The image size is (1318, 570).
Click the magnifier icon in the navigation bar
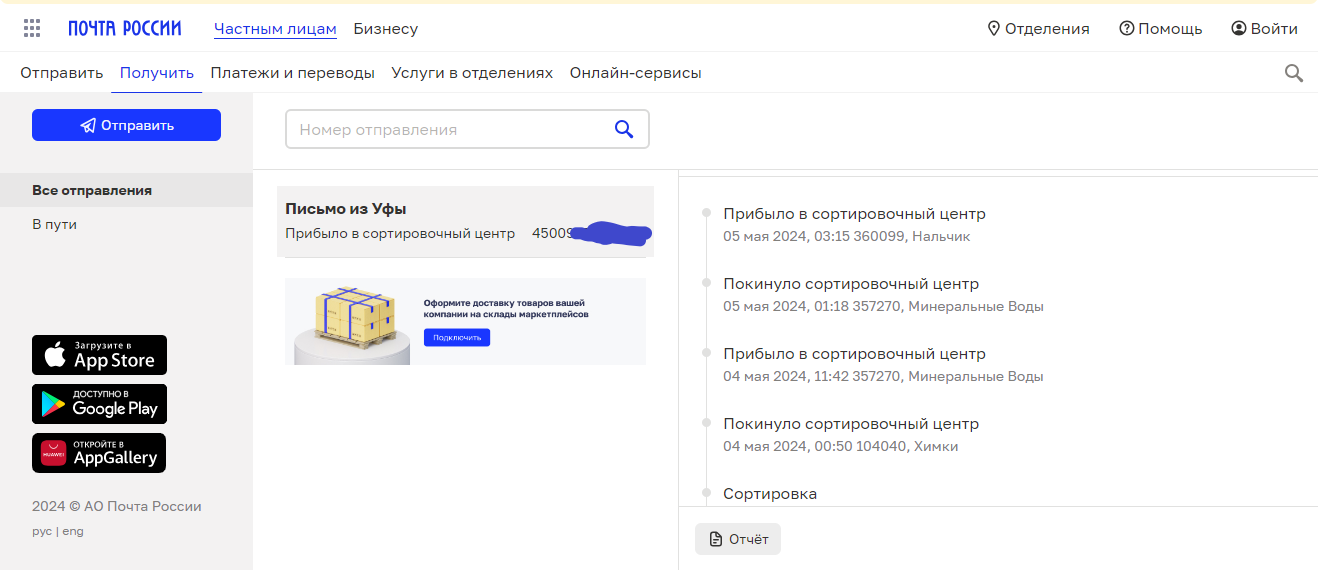(1294, 73)
